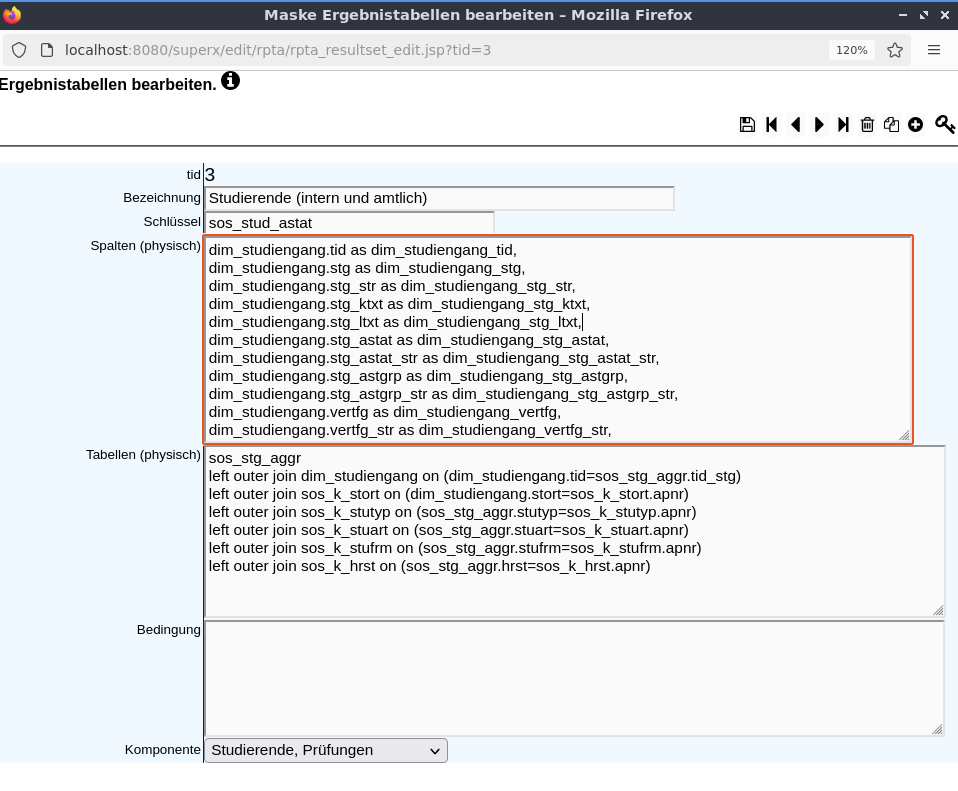Click the key icon in the toolbar
This screenshot has width=958, height=791.
click(945, 125)
